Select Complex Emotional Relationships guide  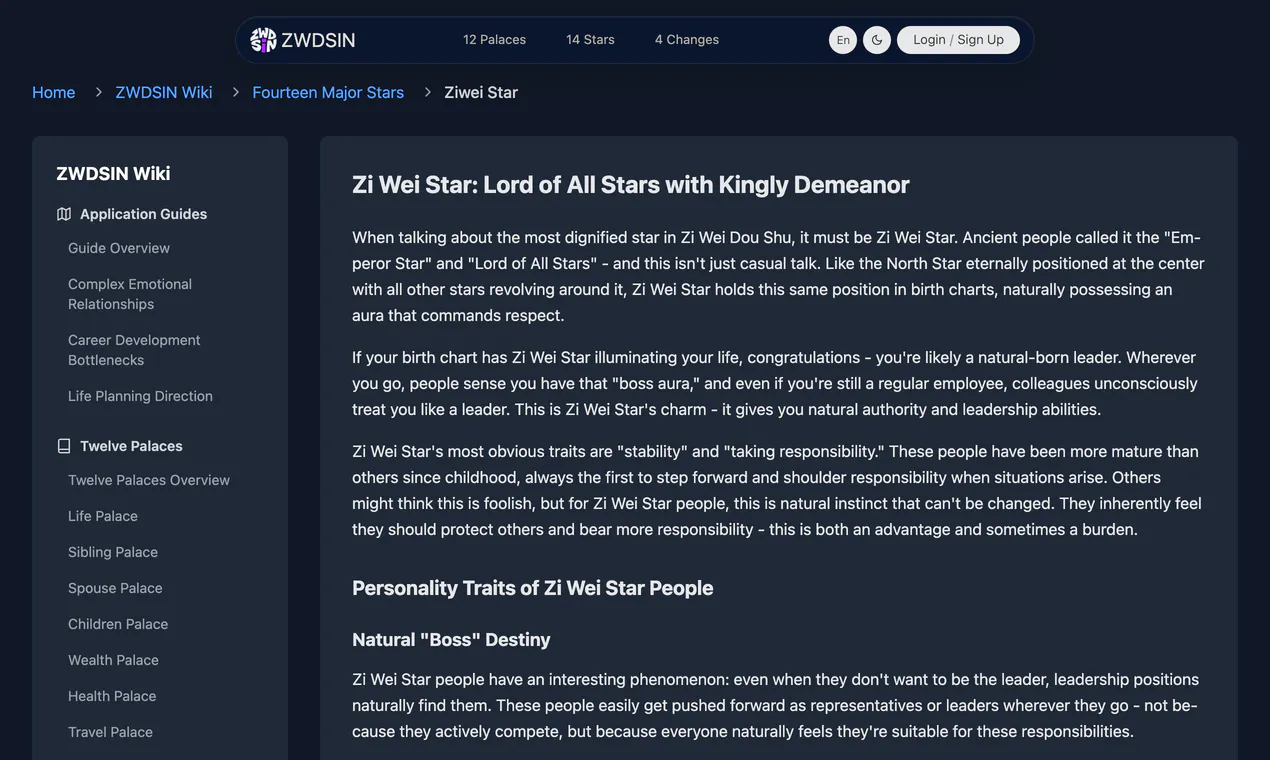tap(130, 294)
